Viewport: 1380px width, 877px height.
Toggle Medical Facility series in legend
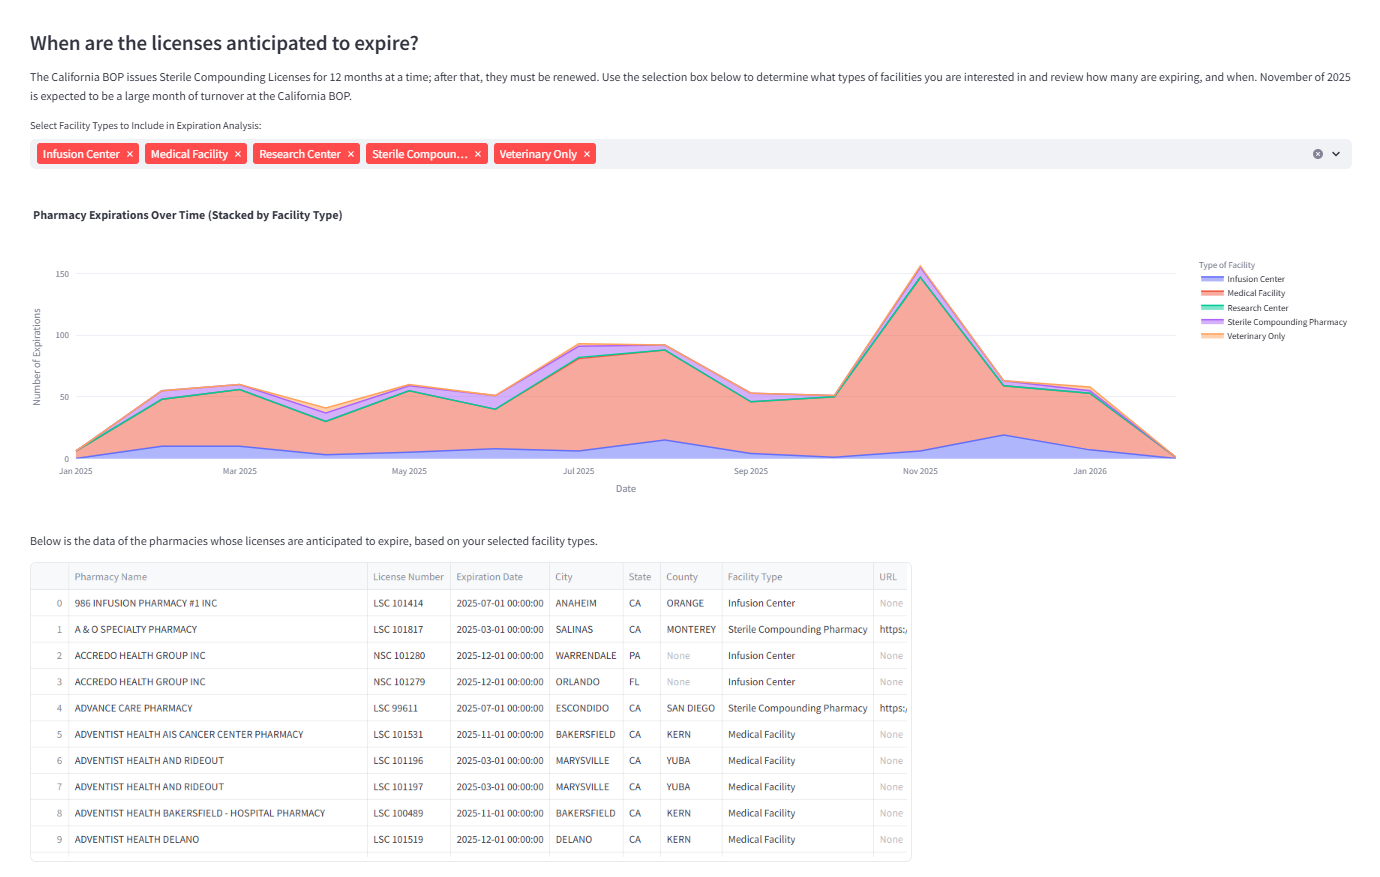click(1255, 293)
